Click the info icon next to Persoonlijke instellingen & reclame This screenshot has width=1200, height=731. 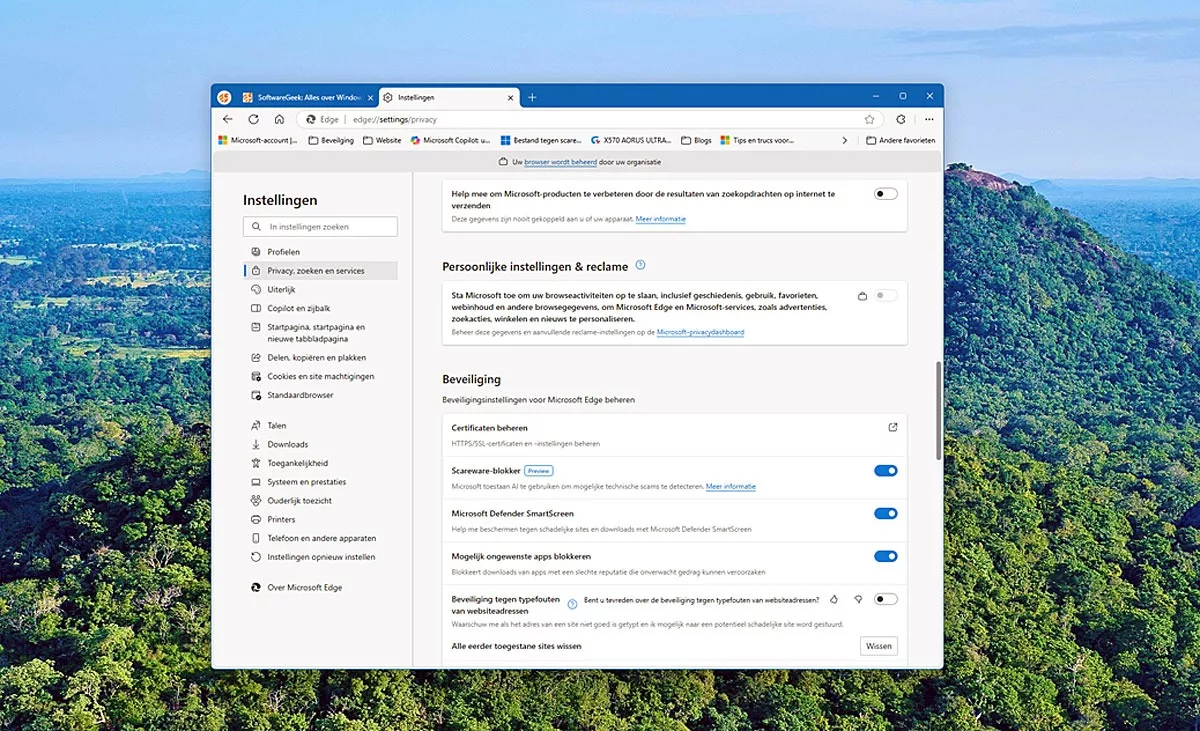640,266
